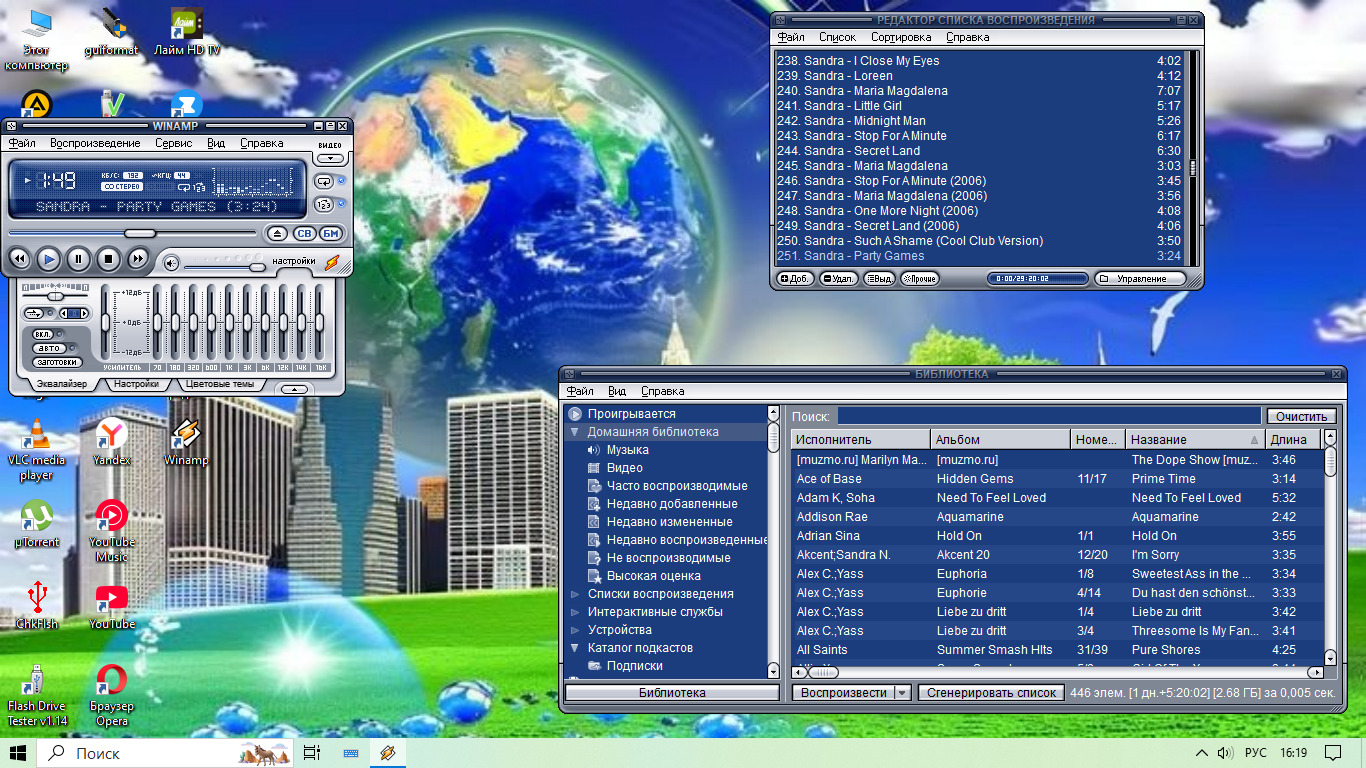Viewport: 1366px width, 768px height.
Task: Open Видео in library tree
Action: tap(624, 468)
